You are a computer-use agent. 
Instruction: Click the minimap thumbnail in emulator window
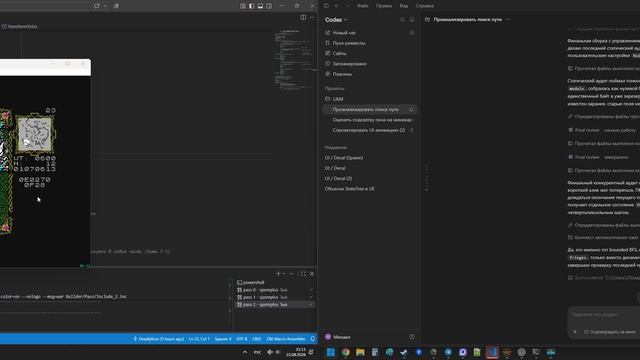click(x=35, y=133)
